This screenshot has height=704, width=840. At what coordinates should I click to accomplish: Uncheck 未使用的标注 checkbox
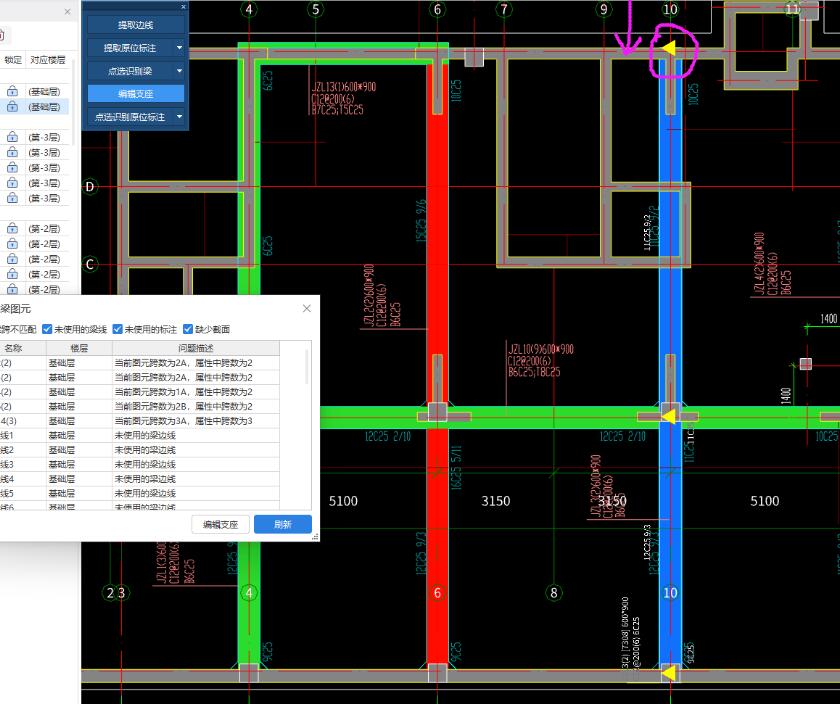(117, 329)
